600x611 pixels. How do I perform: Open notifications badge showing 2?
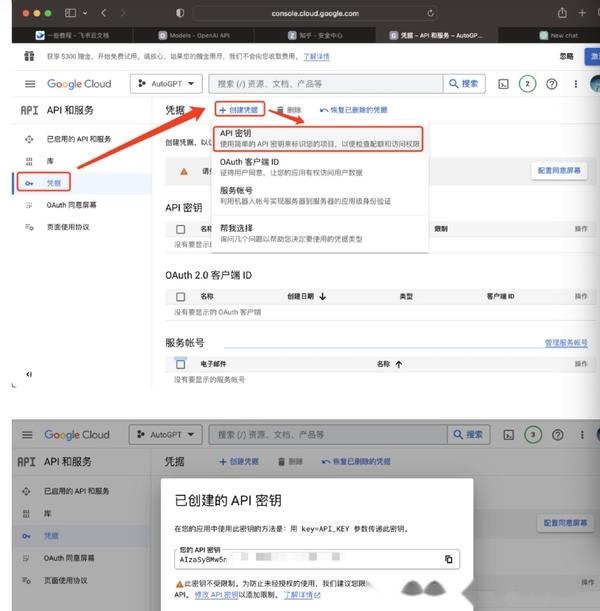coord(527,84)
